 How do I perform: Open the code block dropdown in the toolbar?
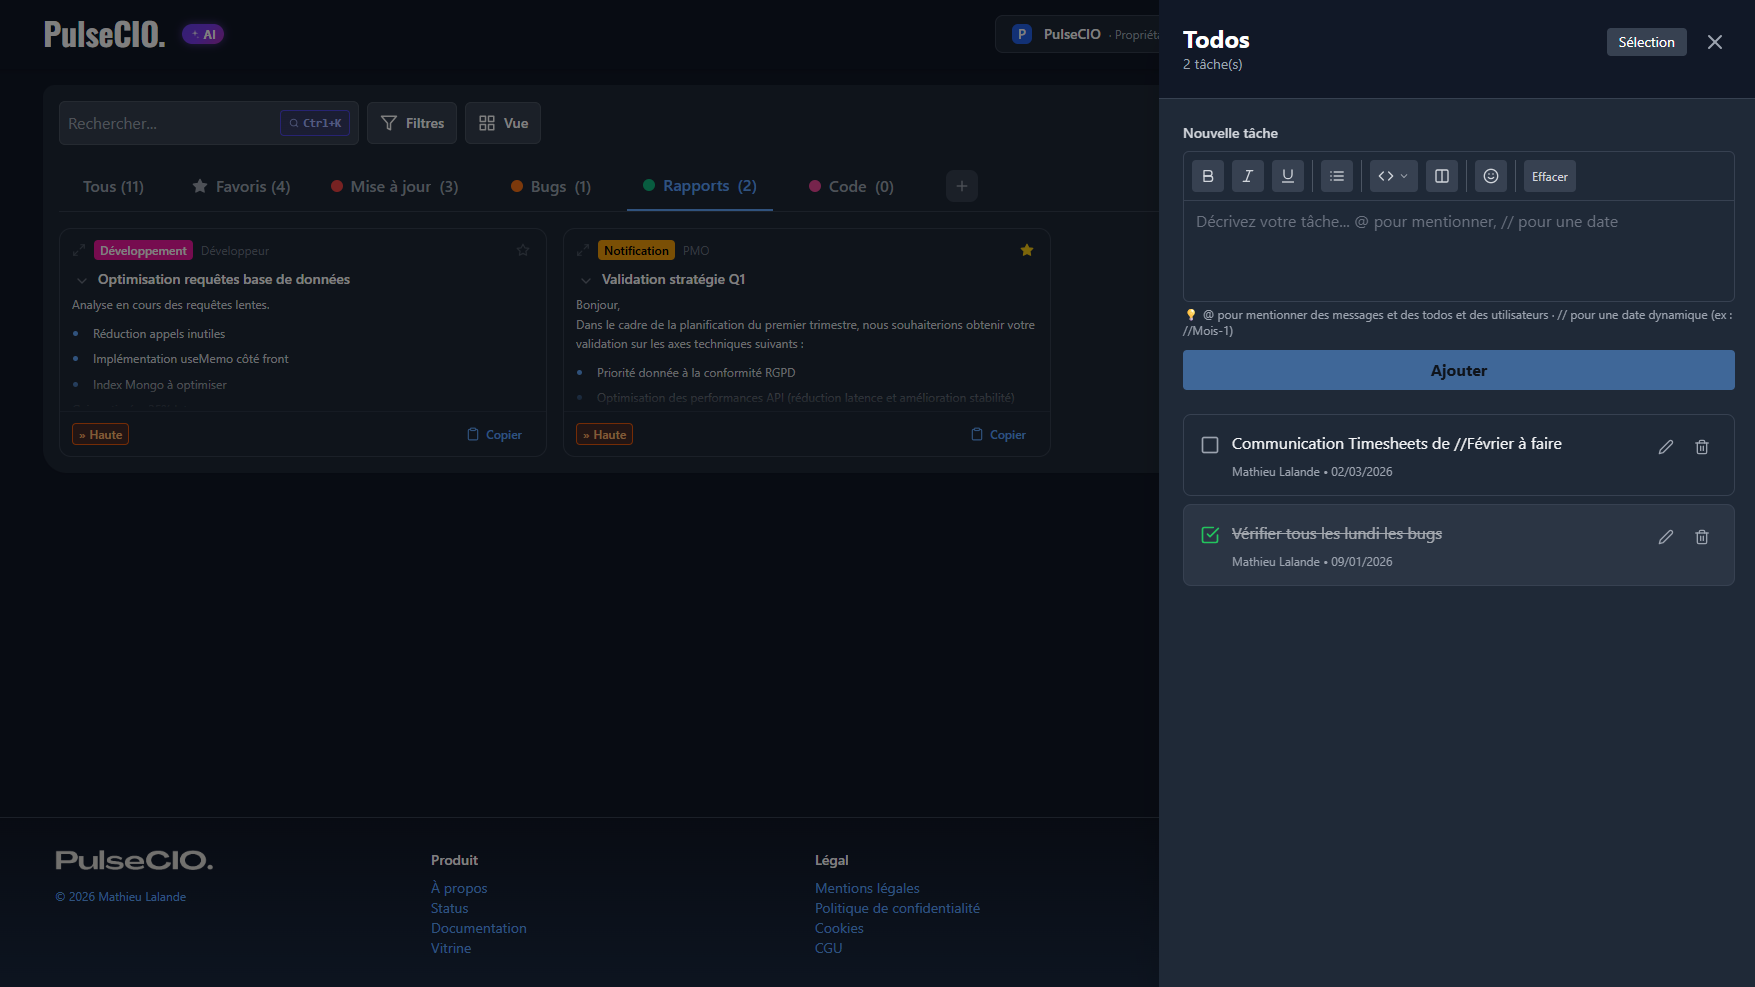[x=1393, y=176]
